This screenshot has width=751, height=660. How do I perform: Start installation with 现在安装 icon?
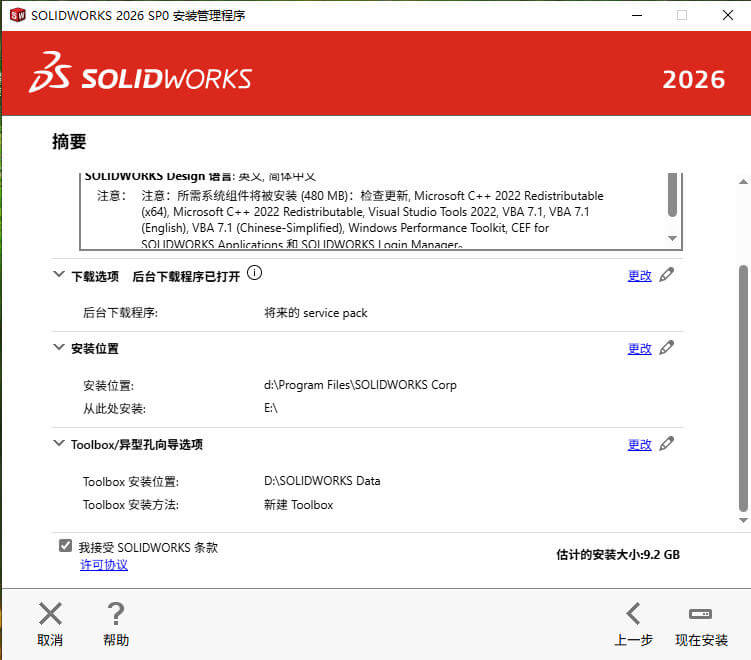(700, 614)
